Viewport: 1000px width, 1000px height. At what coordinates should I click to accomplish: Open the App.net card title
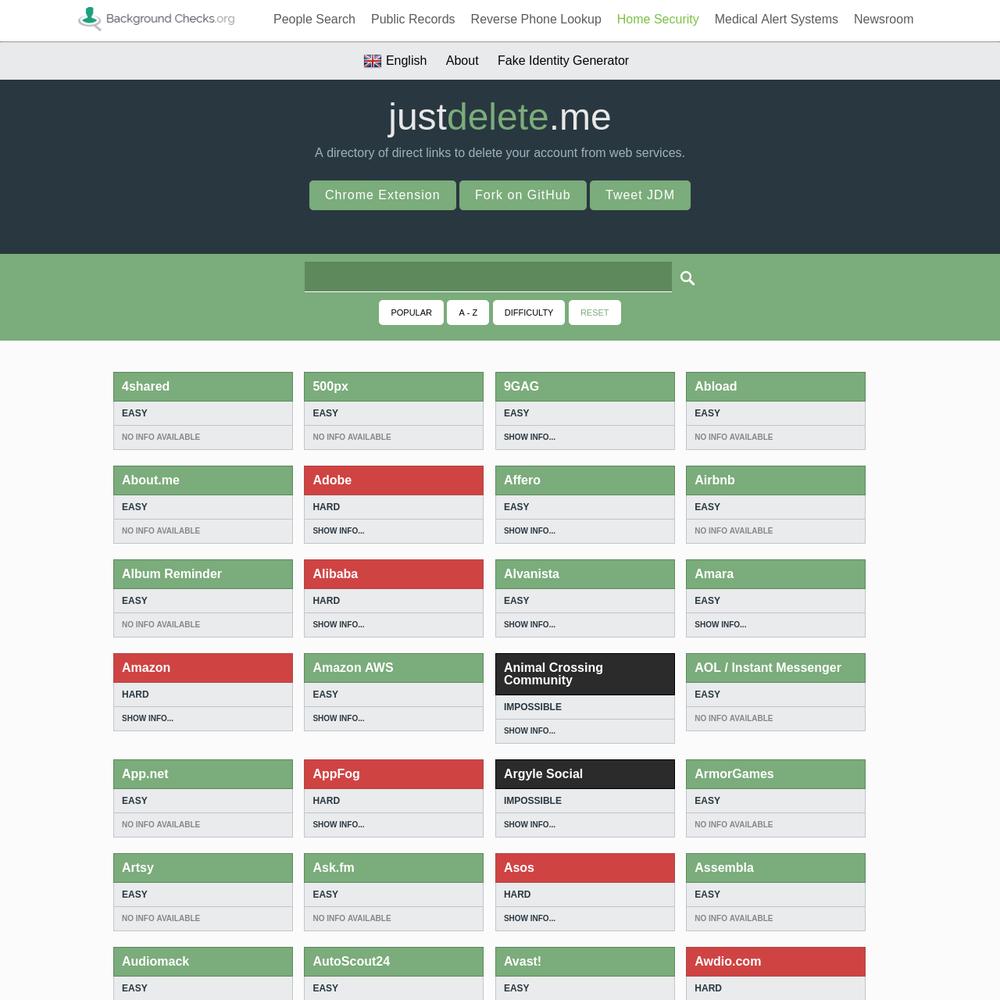(203, 774)
